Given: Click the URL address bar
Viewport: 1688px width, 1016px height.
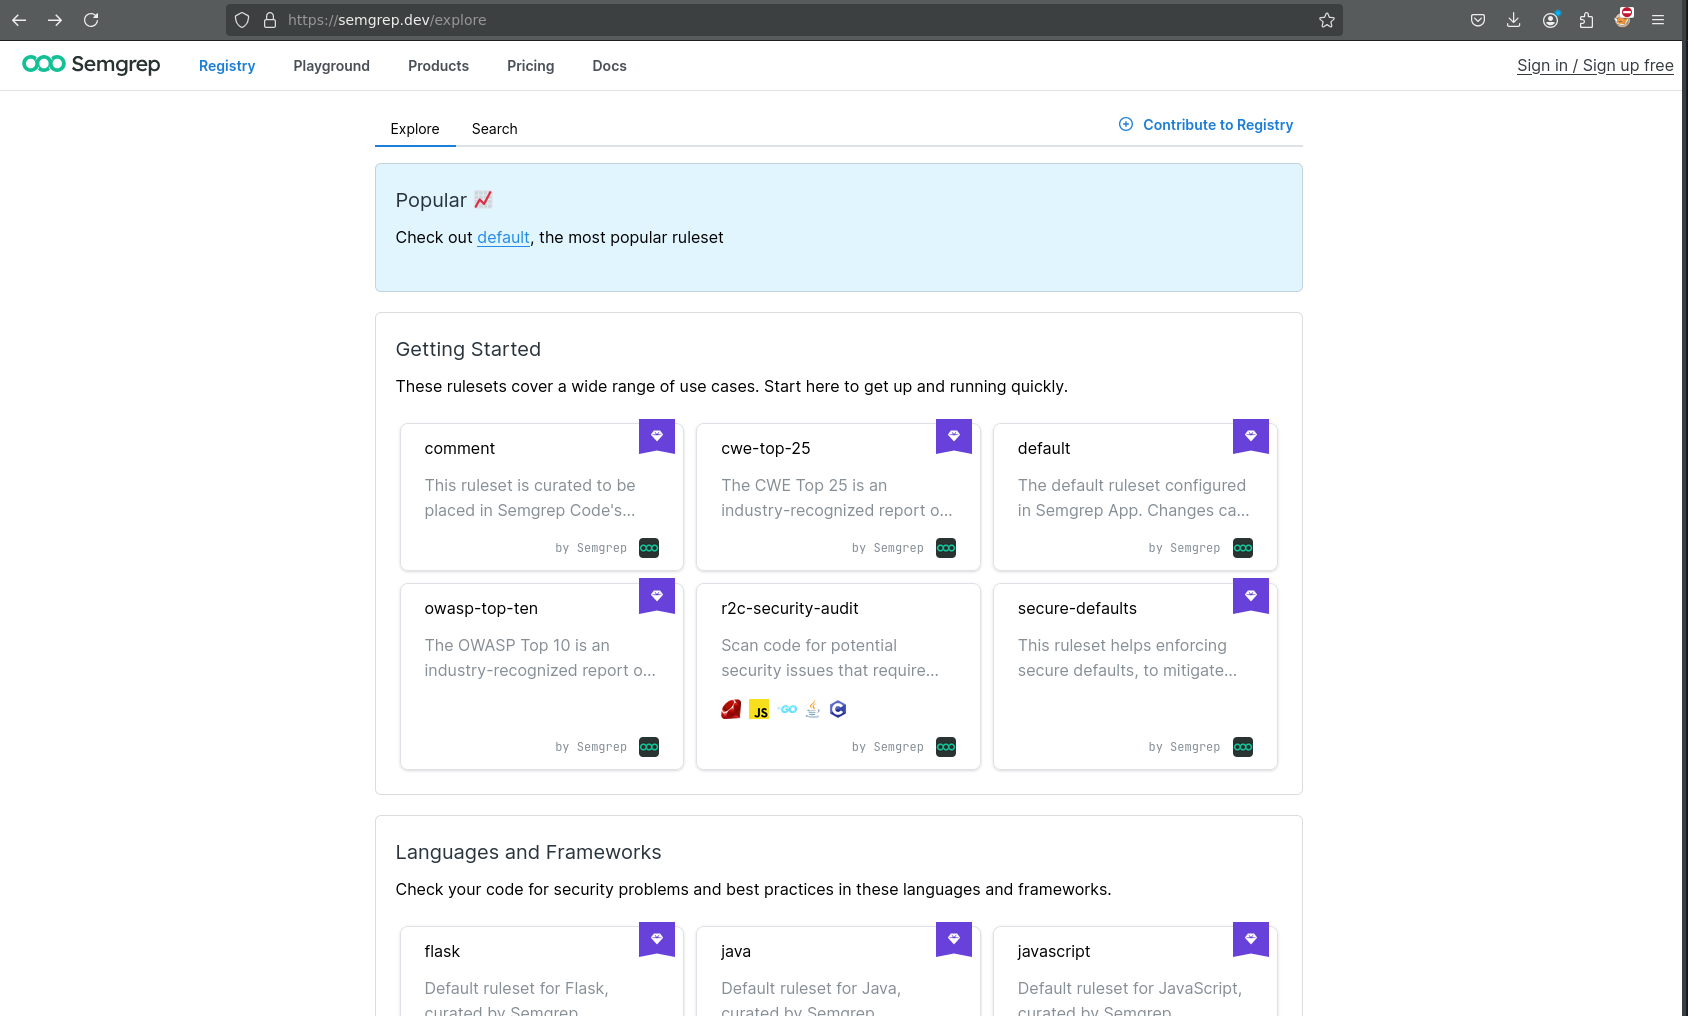Looking at the screenshot, I should [785, 20].
